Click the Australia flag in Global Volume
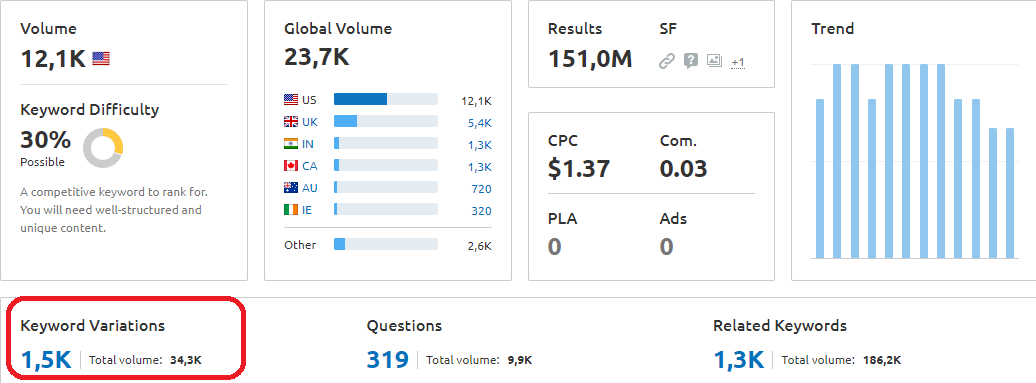The image size is (1036, 383). [x=291, y=188]
